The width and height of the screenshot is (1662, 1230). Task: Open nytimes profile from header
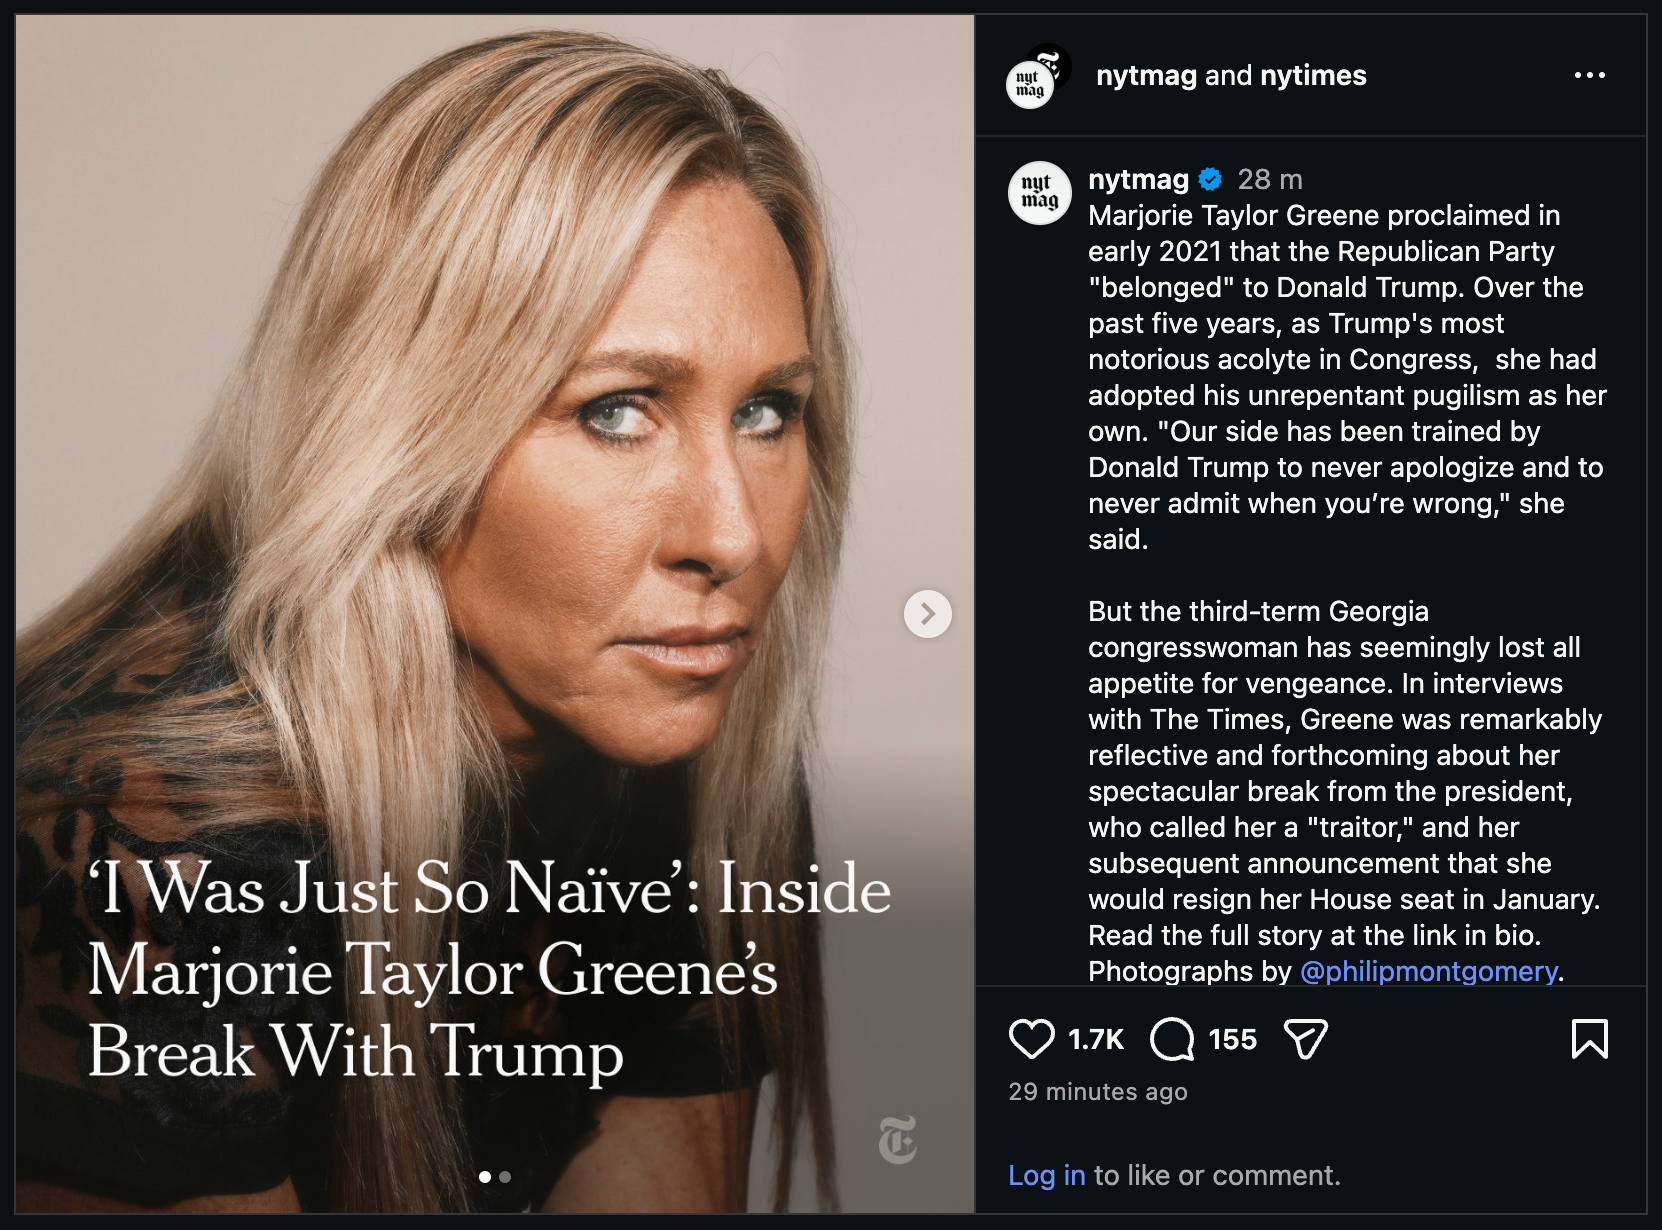pyautogui.click(x=1313, y=75)
